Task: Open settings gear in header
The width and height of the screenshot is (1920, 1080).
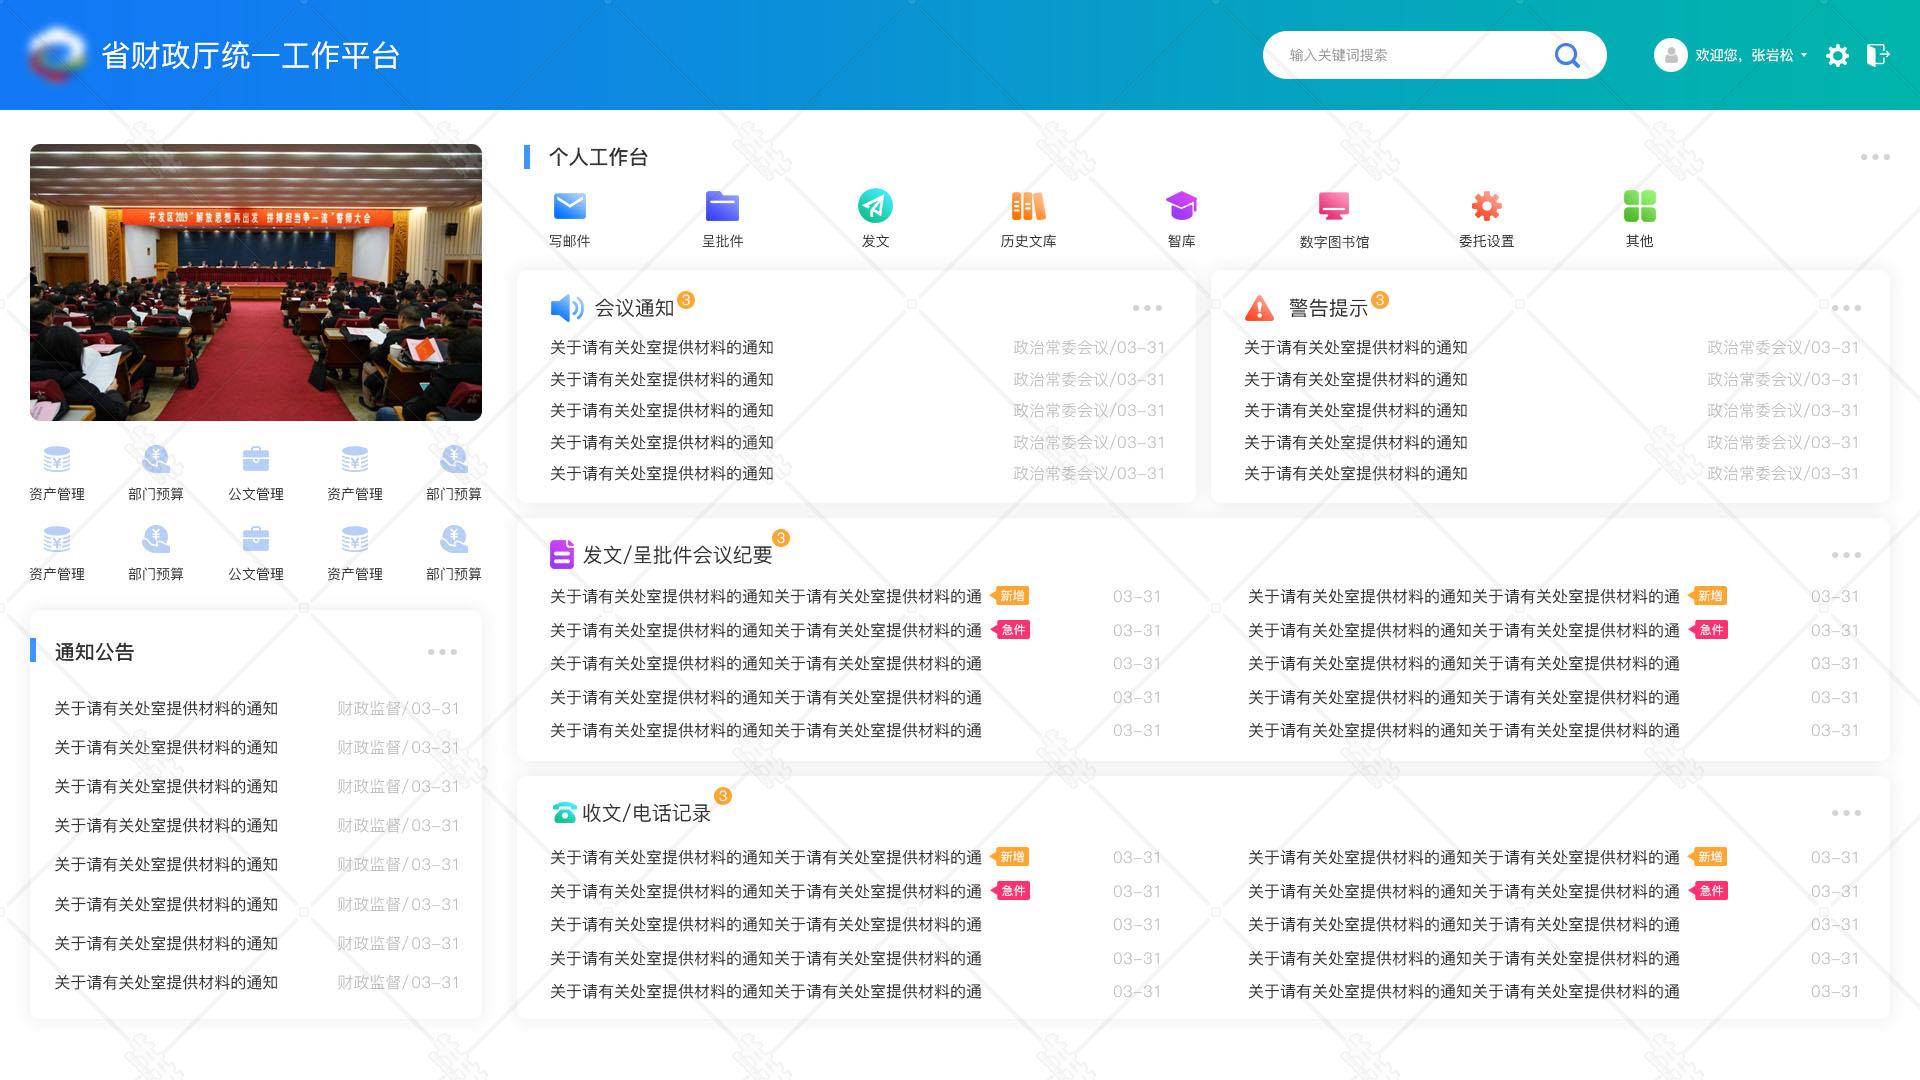Action: [x=1837, y=56]
